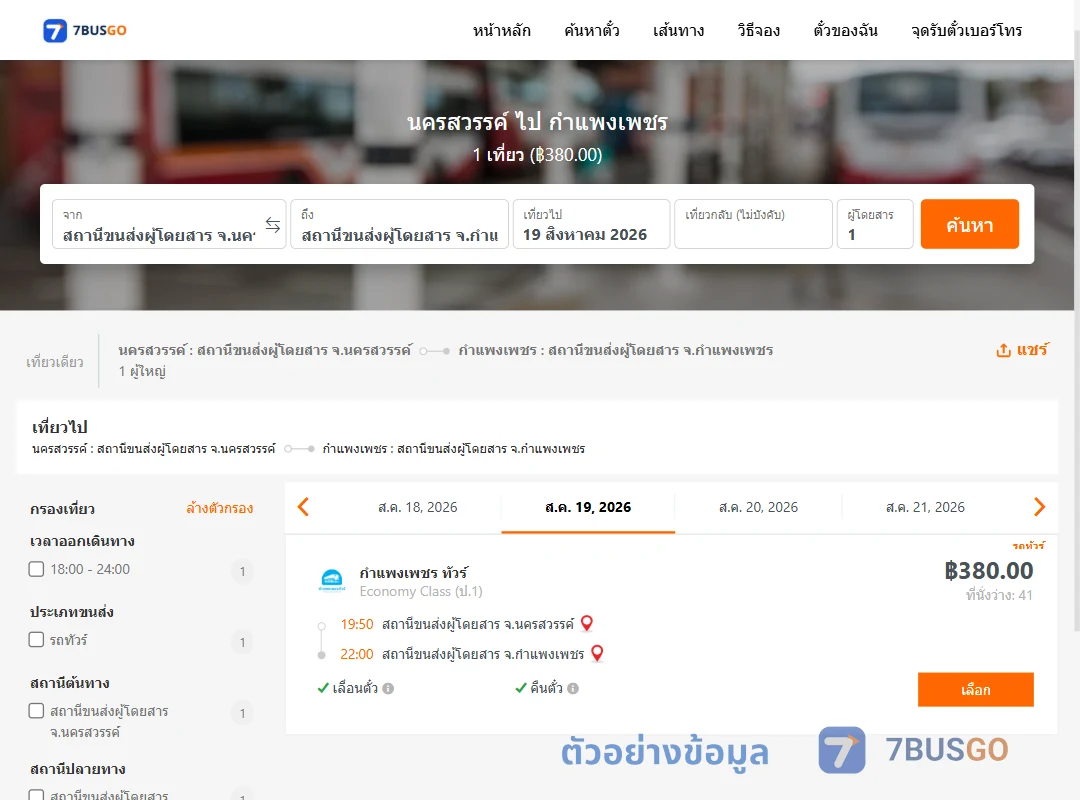
Task: Open map pin for Kamphaeng Phet arrival station
Action: tap(597, 653)
